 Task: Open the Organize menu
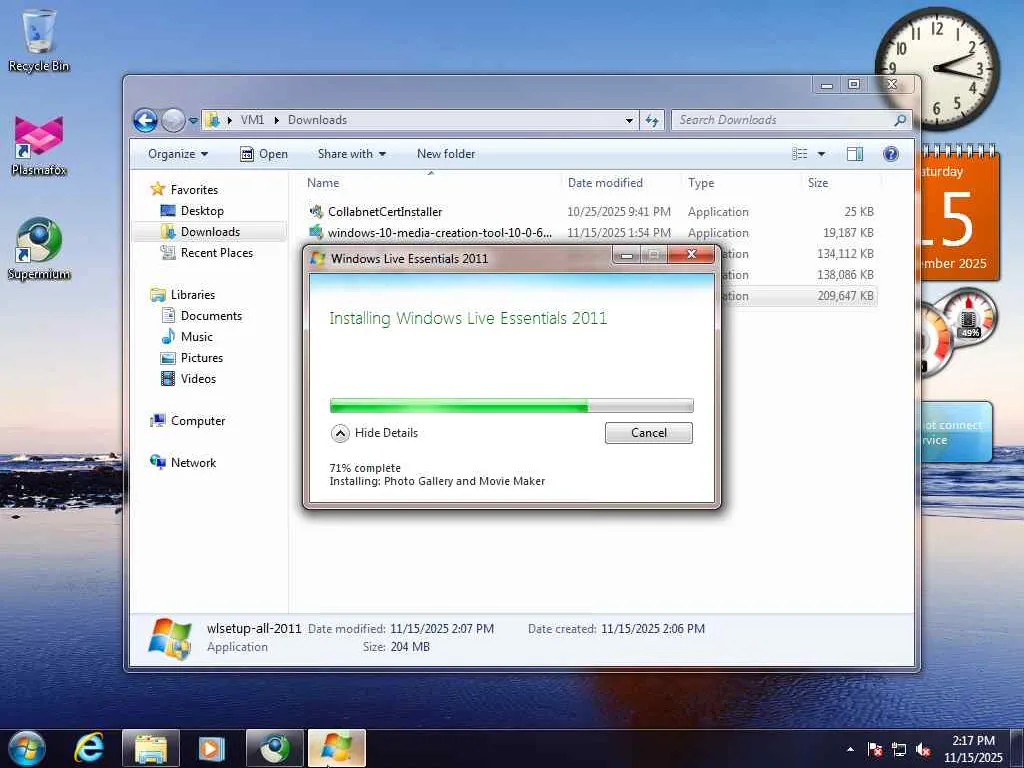click(x=178, y=154)
